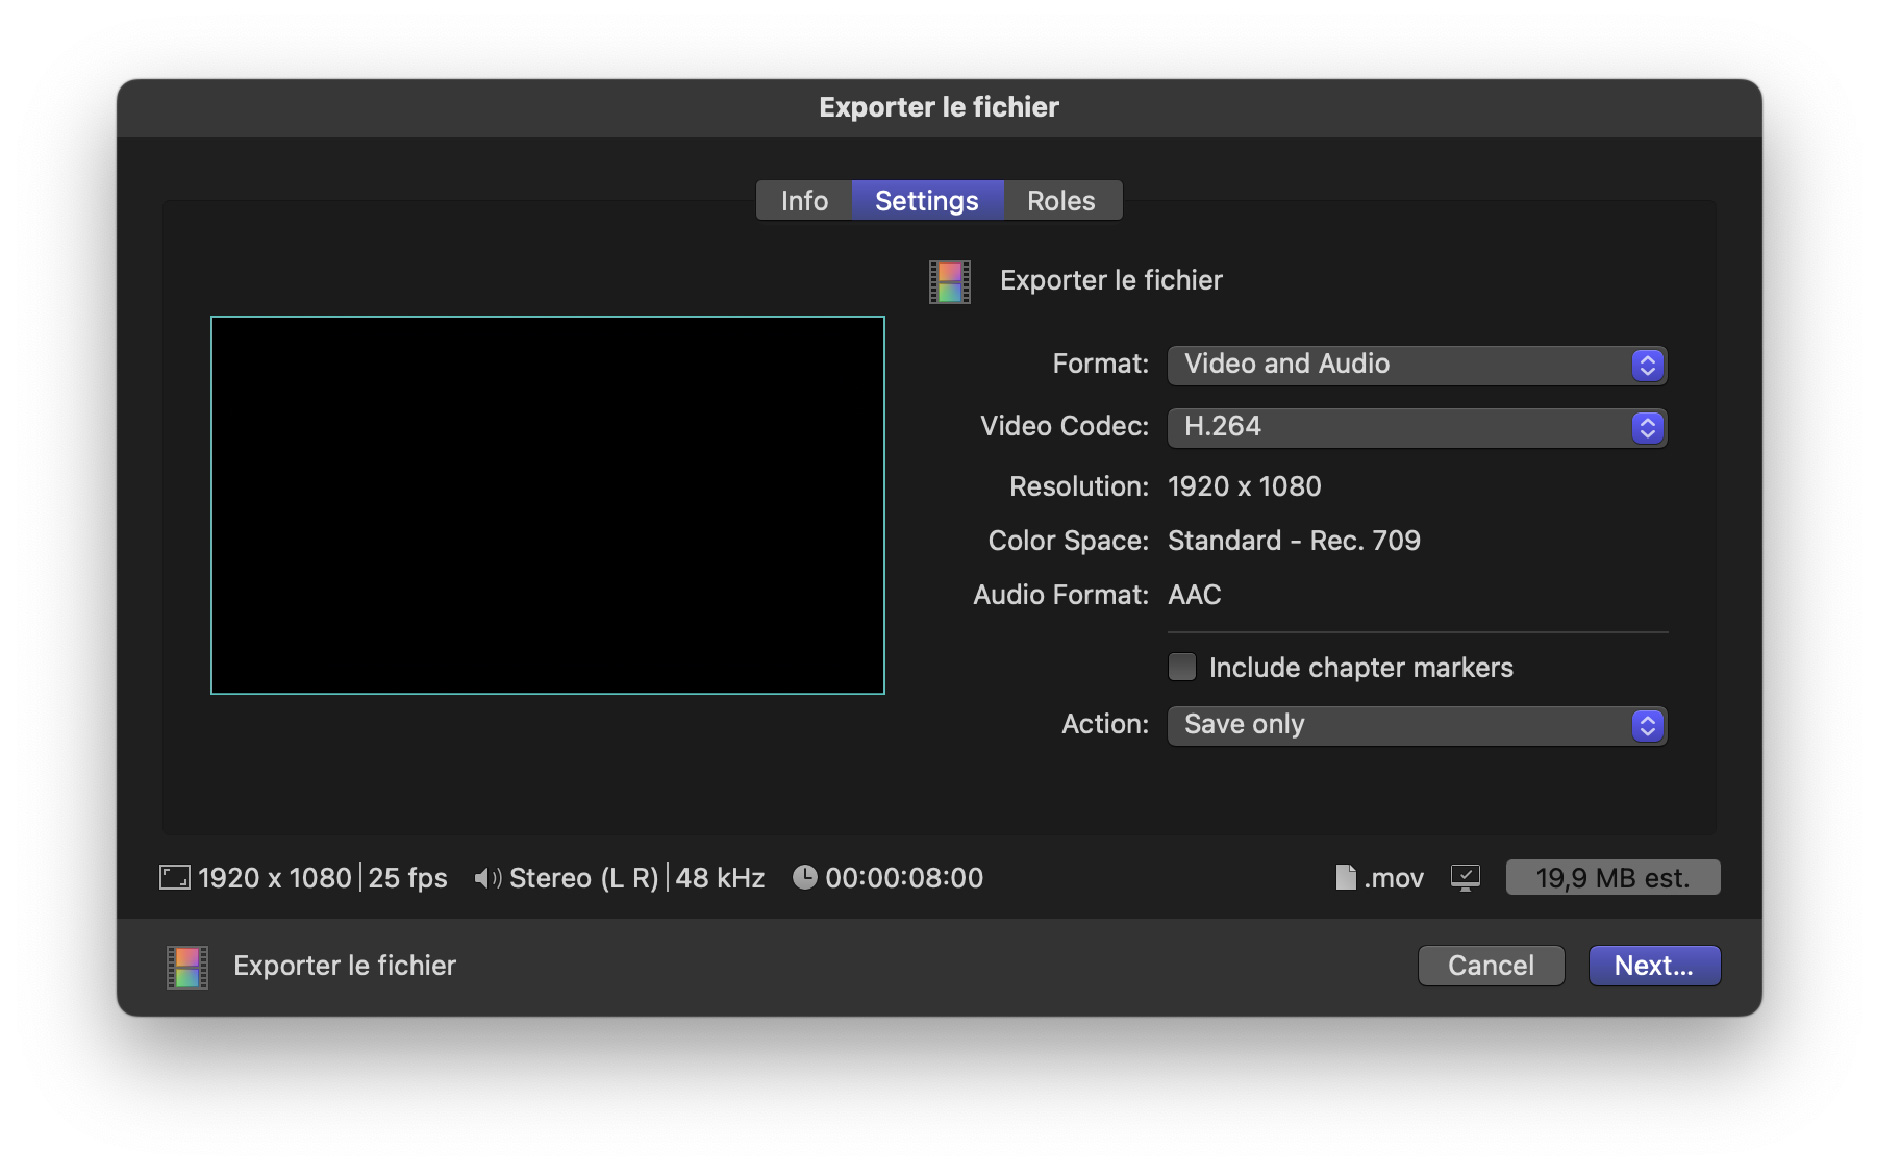Open the Action dropdown showing Save only
1879x1171 pixels.
click(x=1400, y=724)
